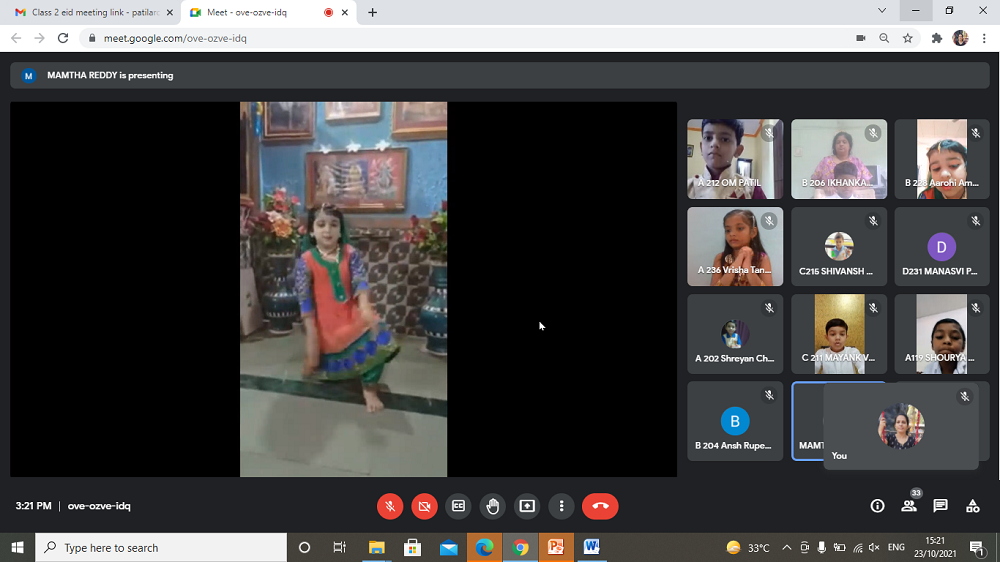The height and width of the screenshot is (562, 1000).
Task: Open Chrome's three-dot menu
Action: 985,38
